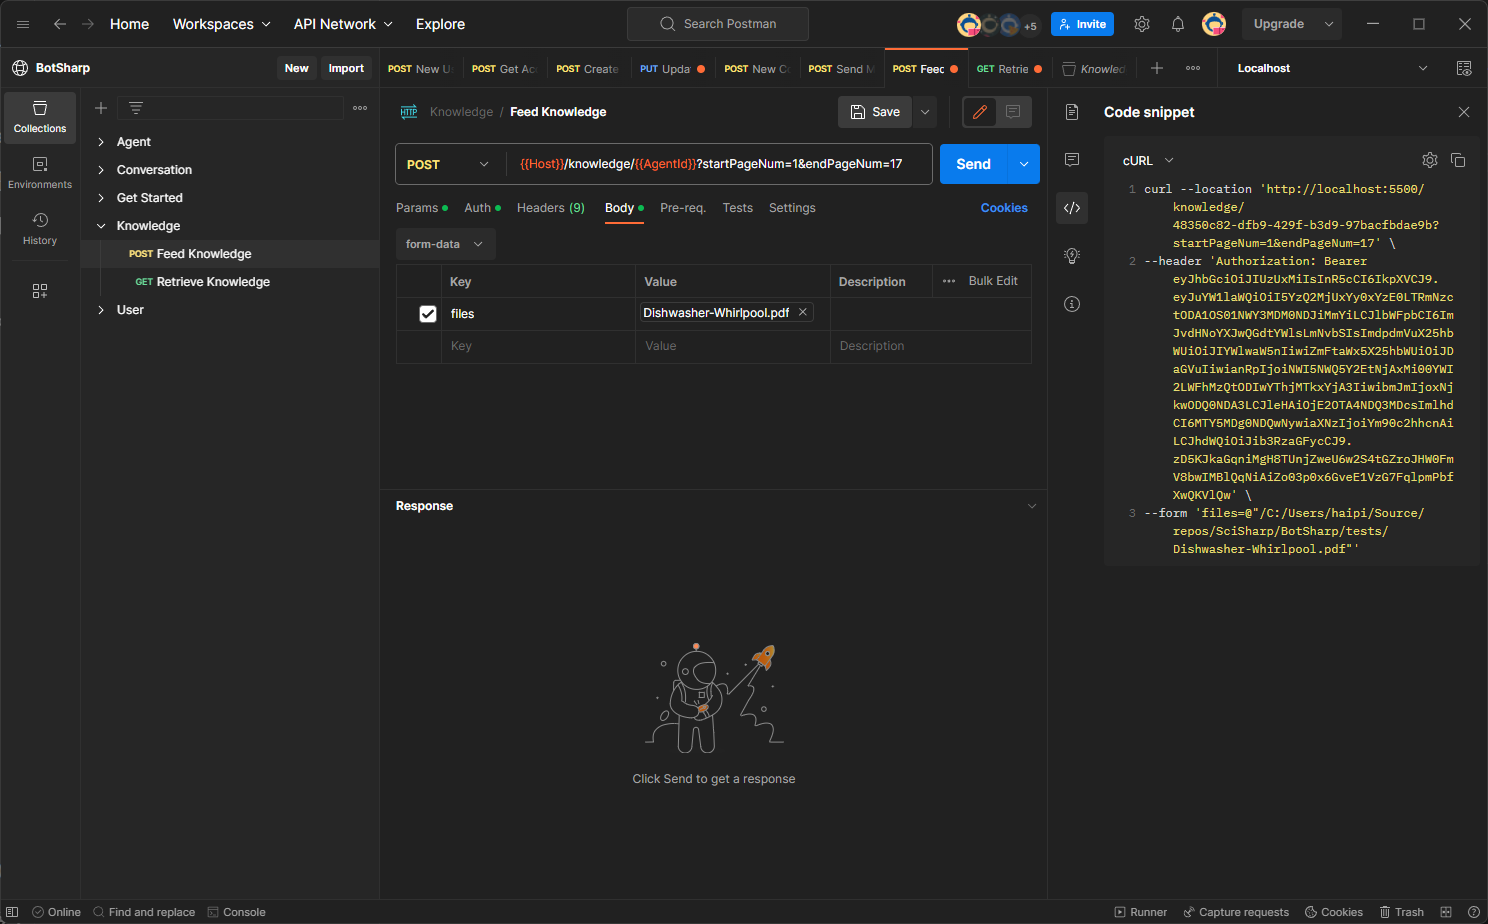Screen dimensions: 1488x924
Task: Close the Code snippet panel
Action: [1464, 112]
